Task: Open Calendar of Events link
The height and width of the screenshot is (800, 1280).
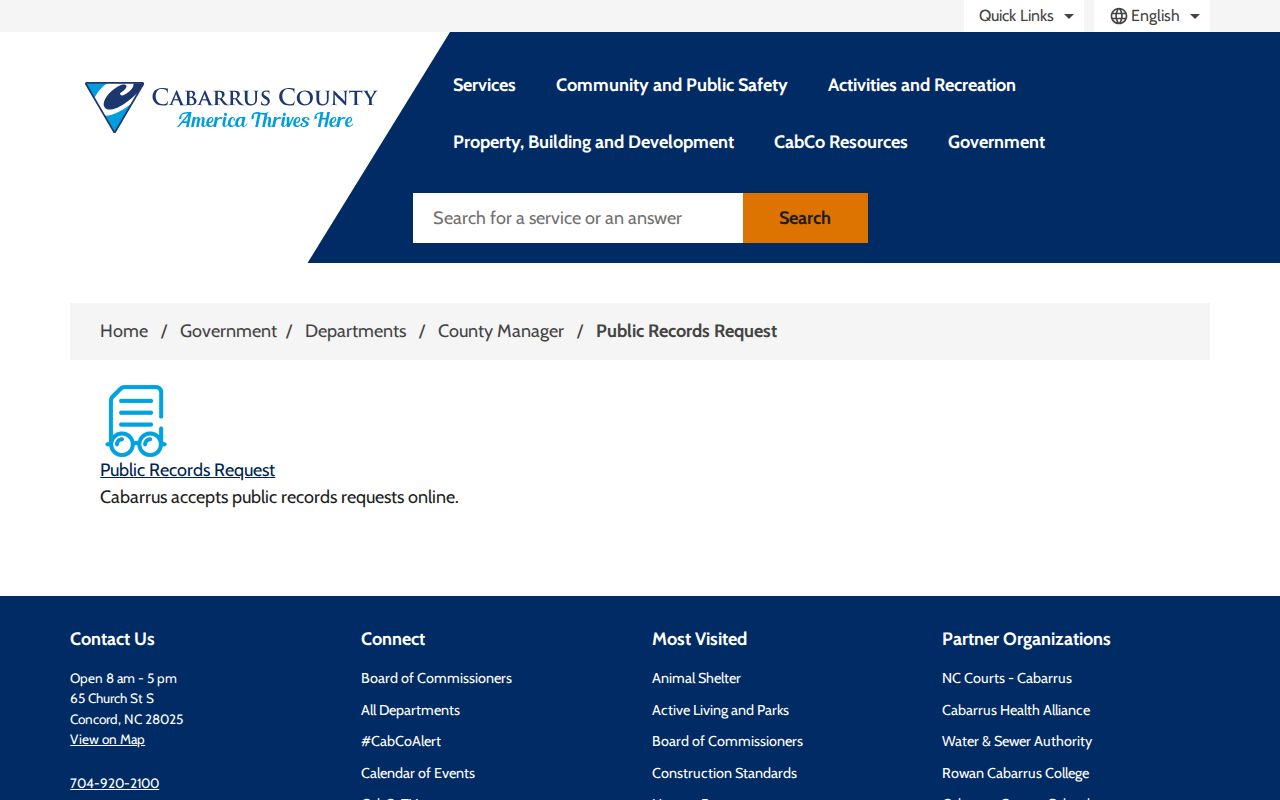Action: tap(418, 773)
